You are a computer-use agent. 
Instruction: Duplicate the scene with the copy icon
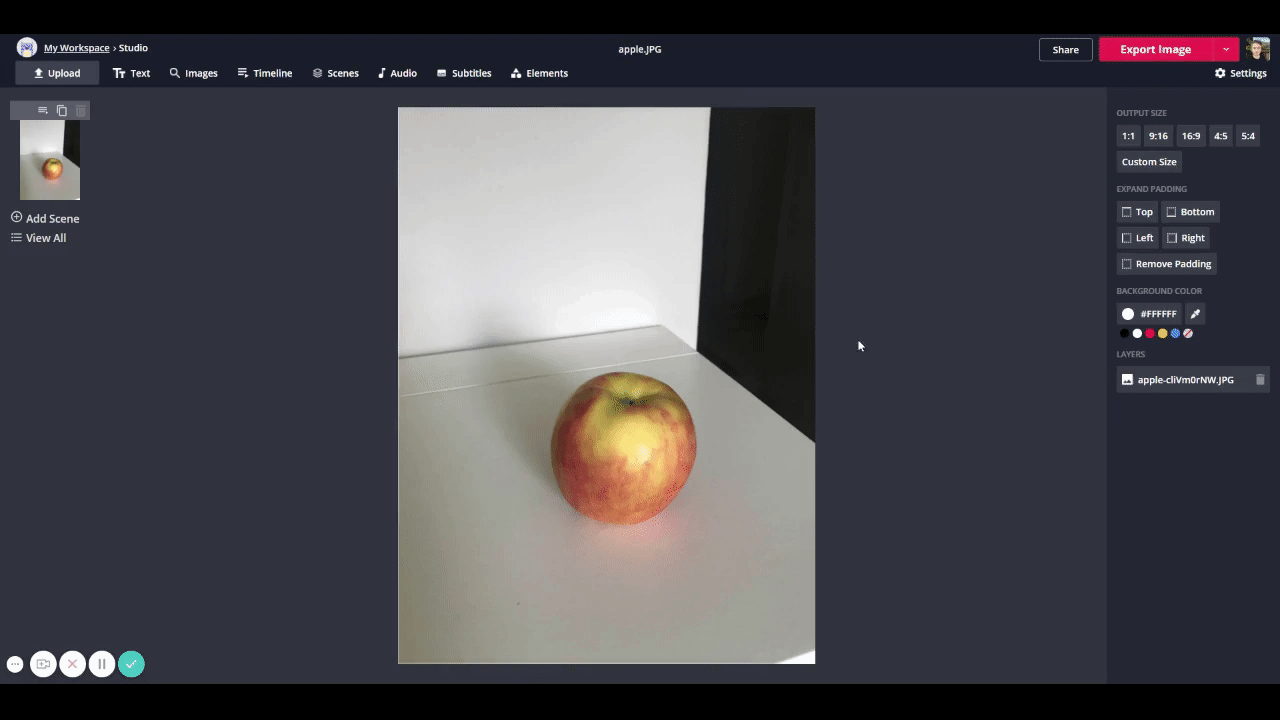click(62, 110)
